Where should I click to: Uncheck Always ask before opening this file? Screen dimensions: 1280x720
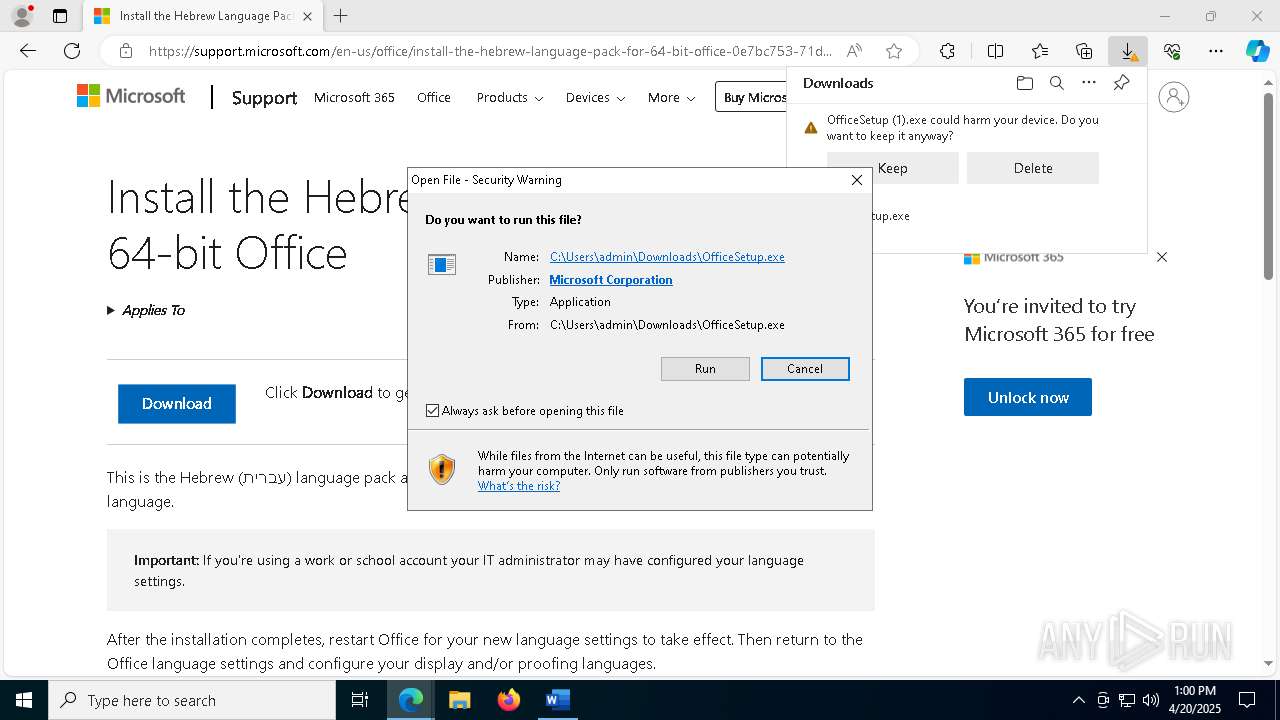pos(432,411)
